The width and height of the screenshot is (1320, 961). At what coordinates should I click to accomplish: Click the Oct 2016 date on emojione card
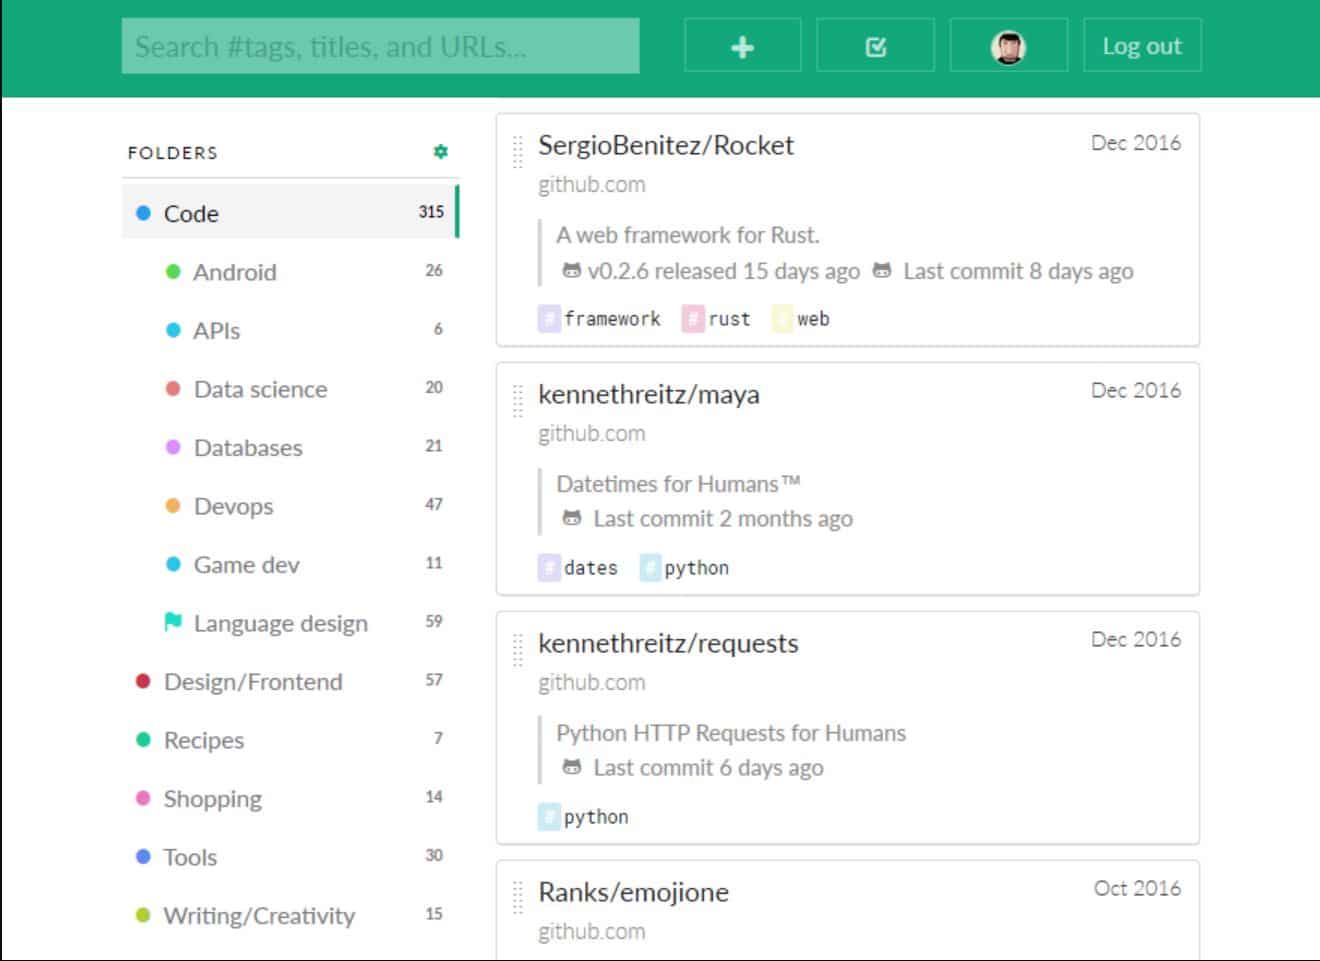pos(1137,888)
